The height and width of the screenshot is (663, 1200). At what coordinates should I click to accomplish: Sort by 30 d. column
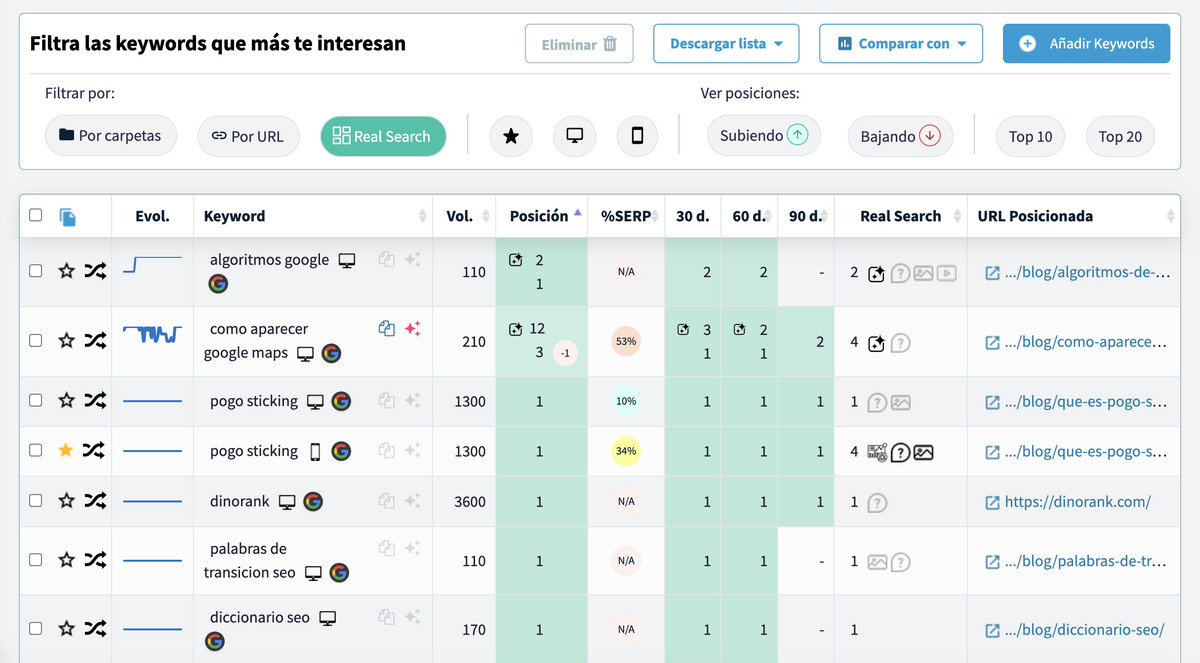[x=692, y=216]
